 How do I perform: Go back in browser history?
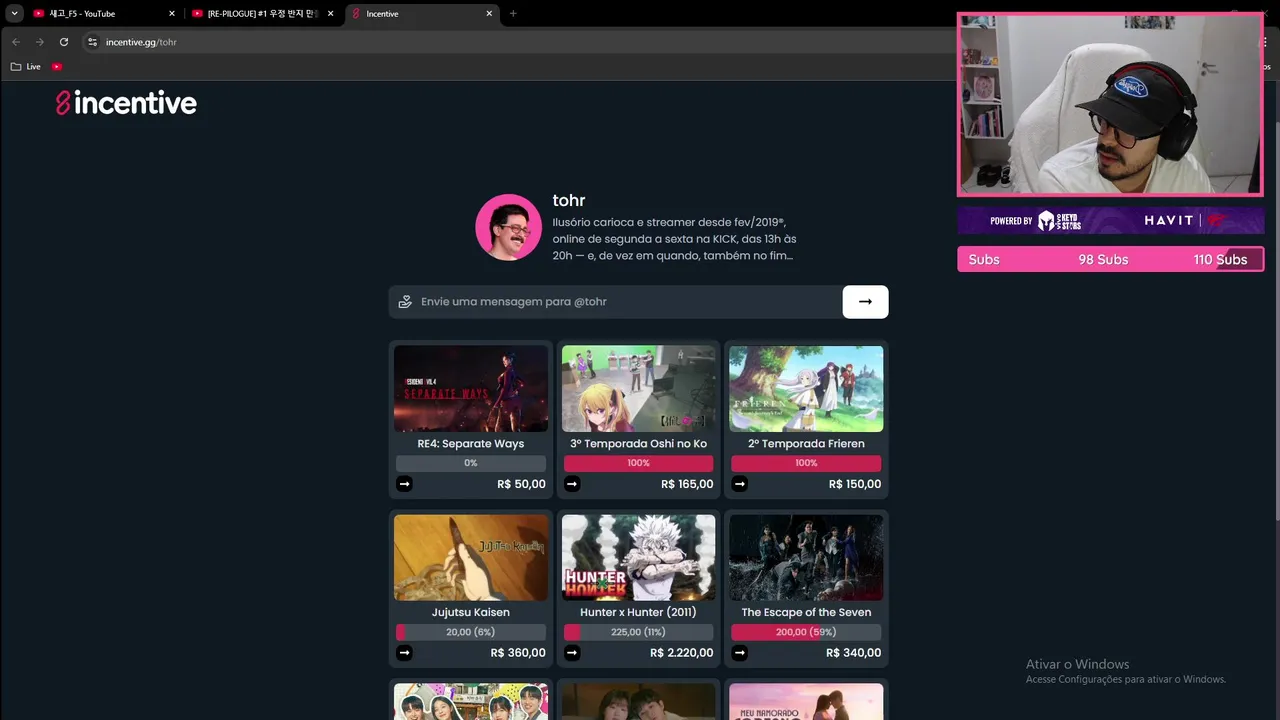coord(16,42)
